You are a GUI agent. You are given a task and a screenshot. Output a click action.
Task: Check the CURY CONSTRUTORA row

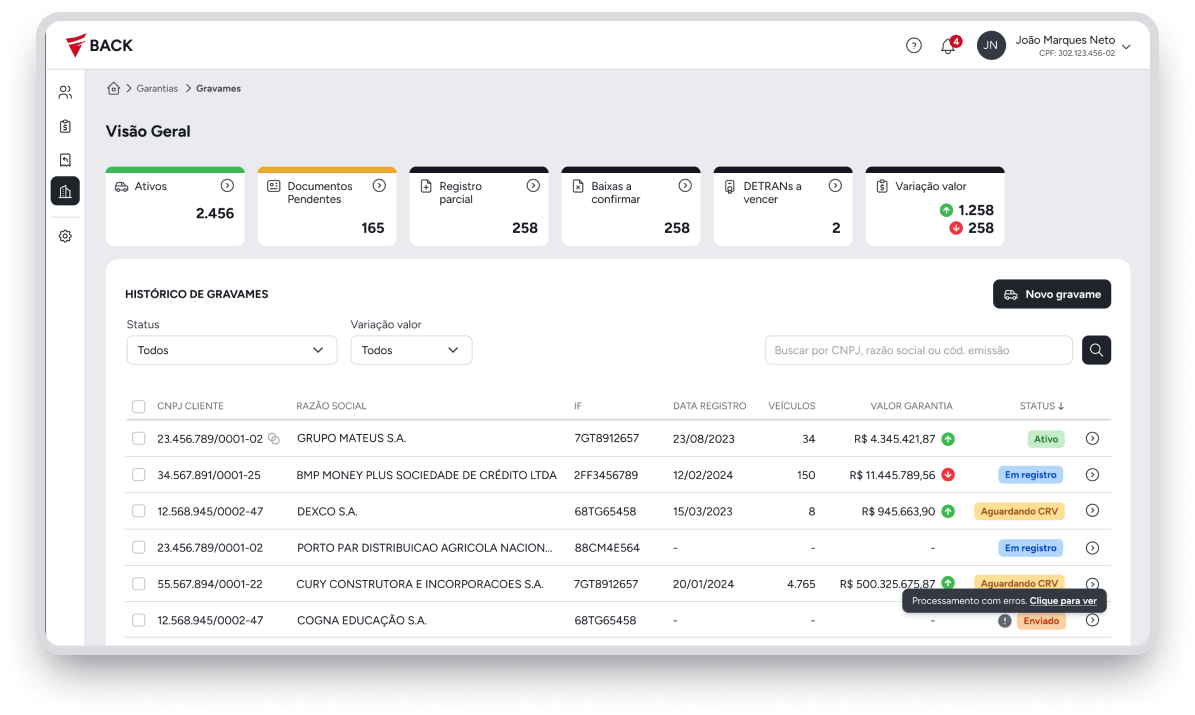pos(139,584)
